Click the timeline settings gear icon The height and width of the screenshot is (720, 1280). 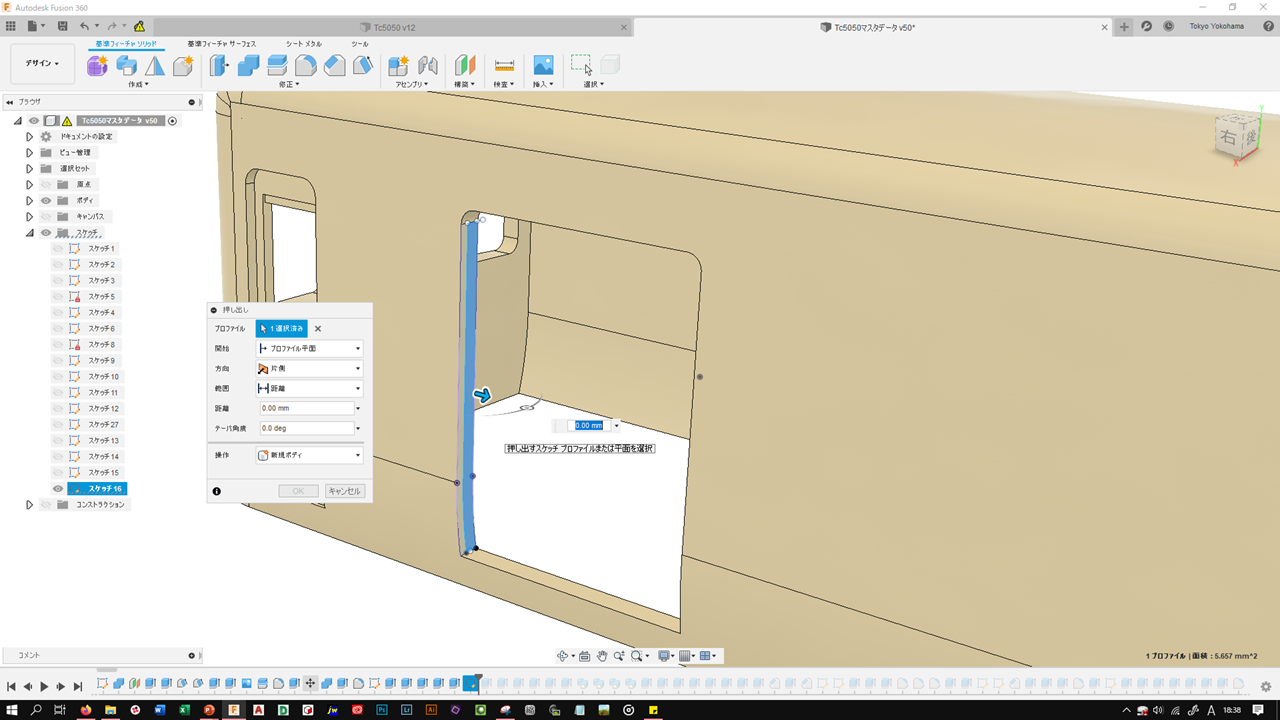pos(1265,686)
